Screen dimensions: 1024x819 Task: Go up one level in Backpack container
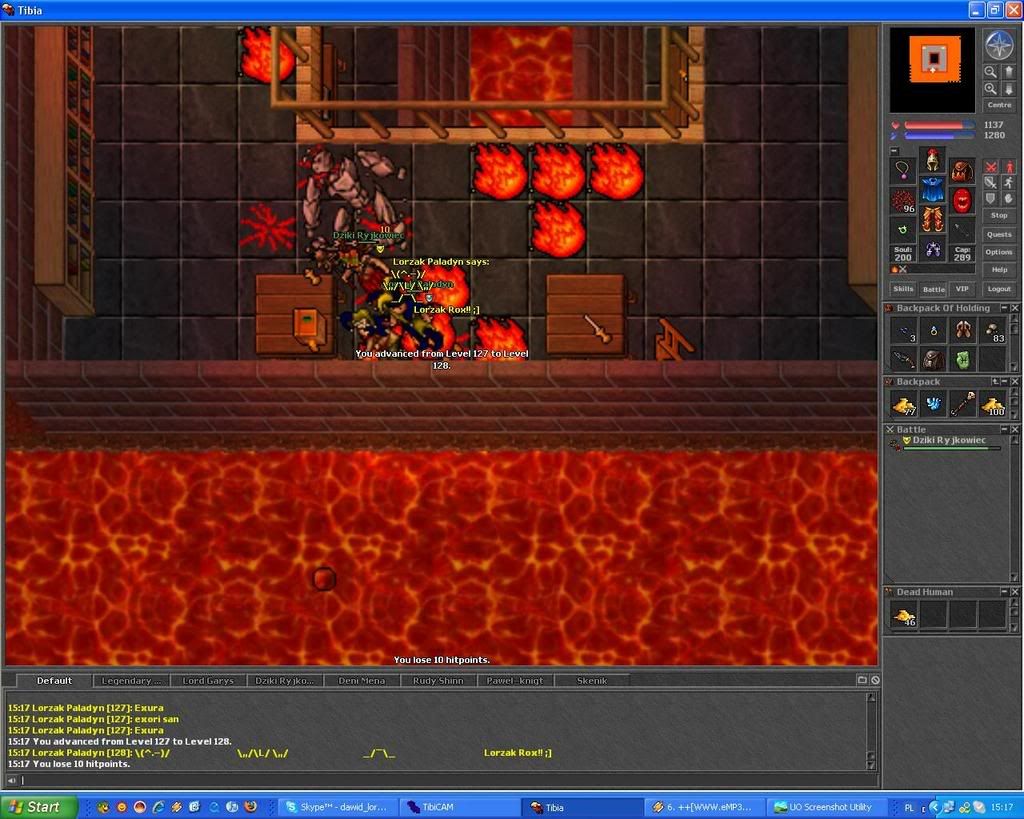tap(995, 381)
